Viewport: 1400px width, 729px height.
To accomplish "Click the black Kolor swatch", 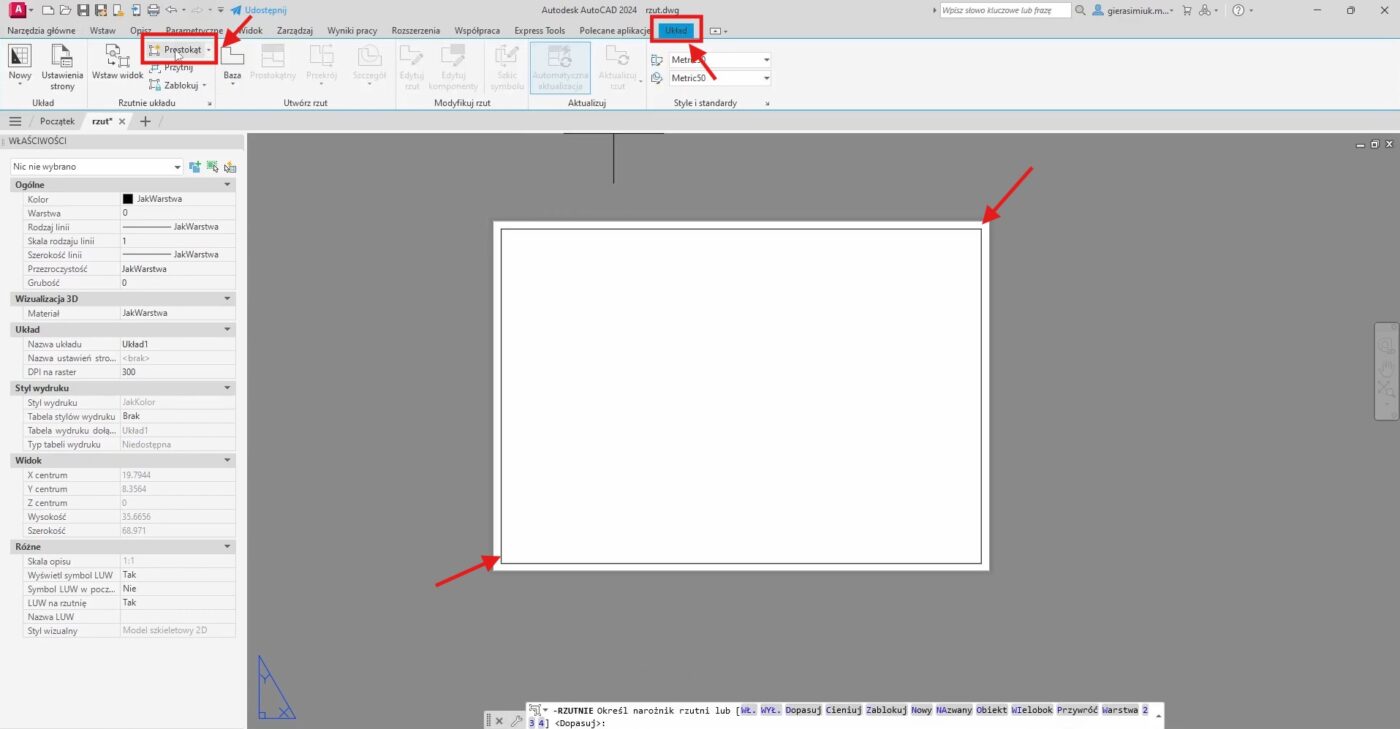I will (x=128, y=199).
